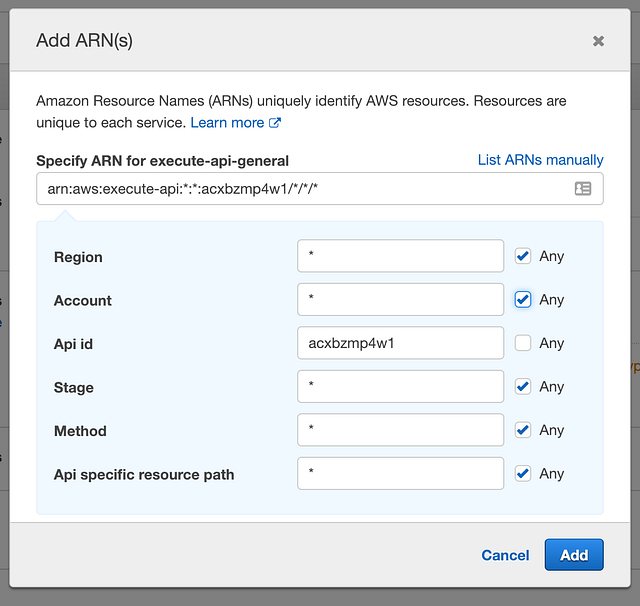The width and height of the screenshot is (640, 606).
Task: Click List ARNs manually link
Action: 540,160
